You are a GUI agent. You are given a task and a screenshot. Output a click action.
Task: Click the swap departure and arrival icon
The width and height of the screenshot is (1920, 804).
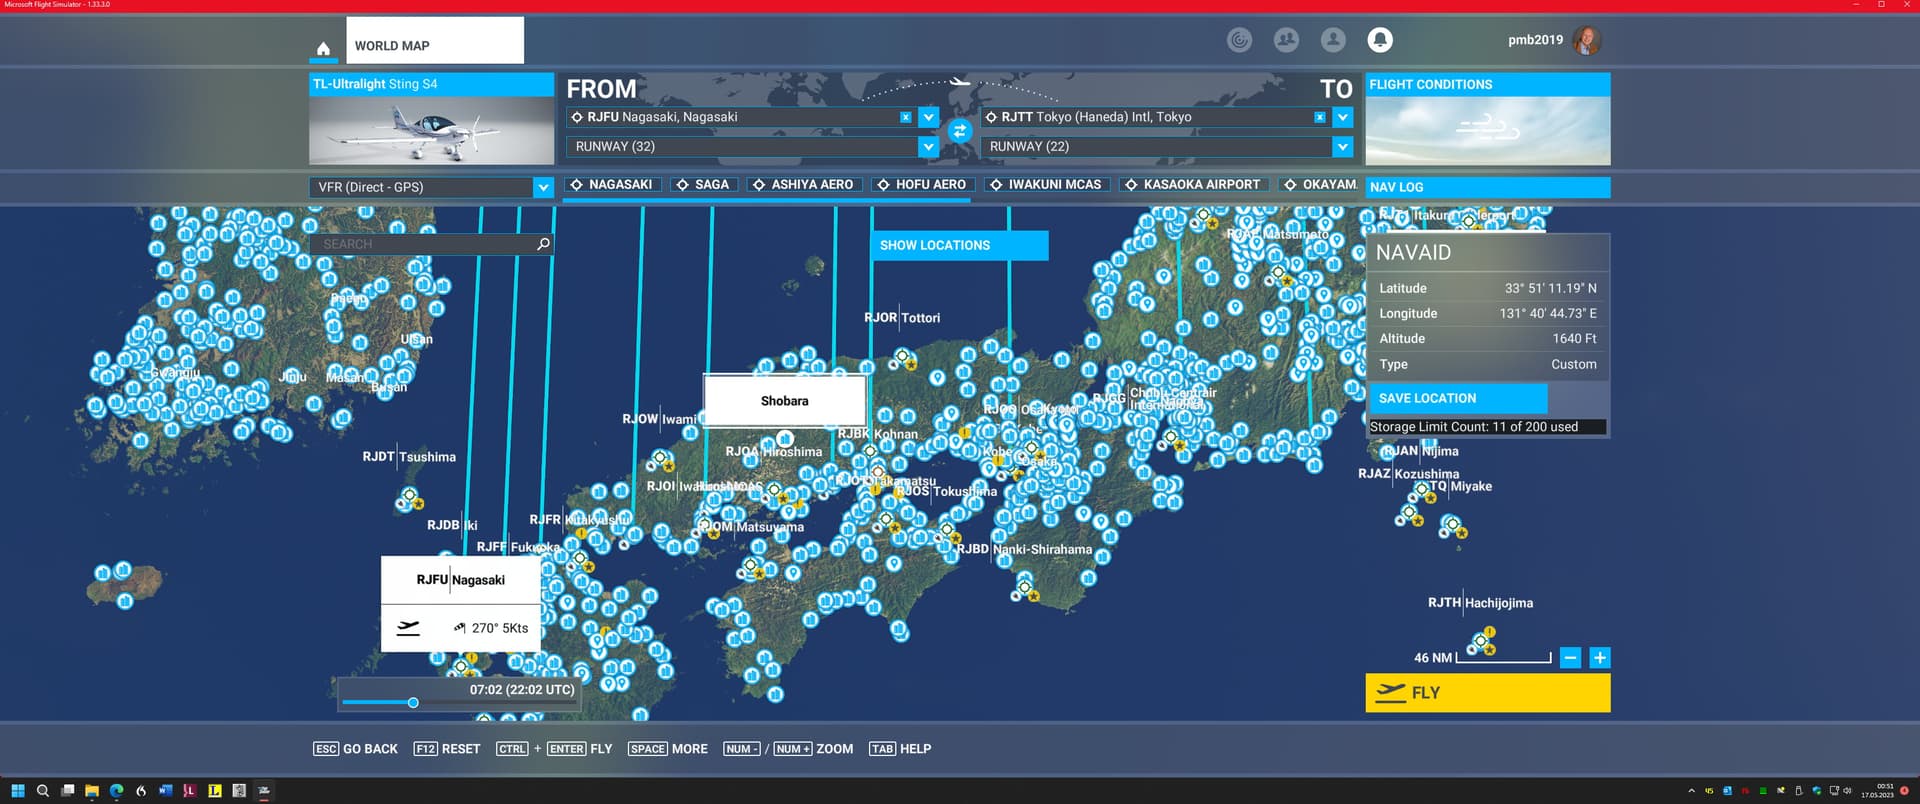(x=959, y=131)
